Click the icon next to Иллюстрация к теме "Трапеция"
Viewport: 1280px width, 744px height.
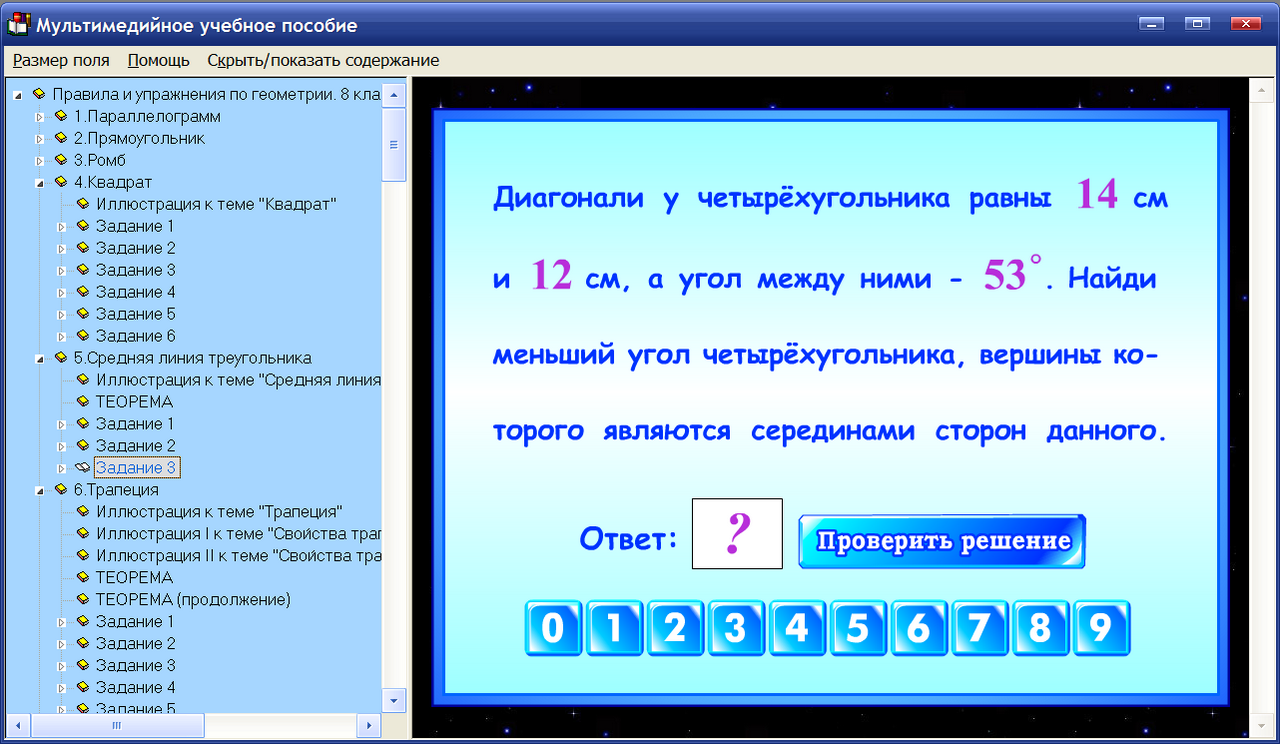pyautogui.click(x=81, y=511)
